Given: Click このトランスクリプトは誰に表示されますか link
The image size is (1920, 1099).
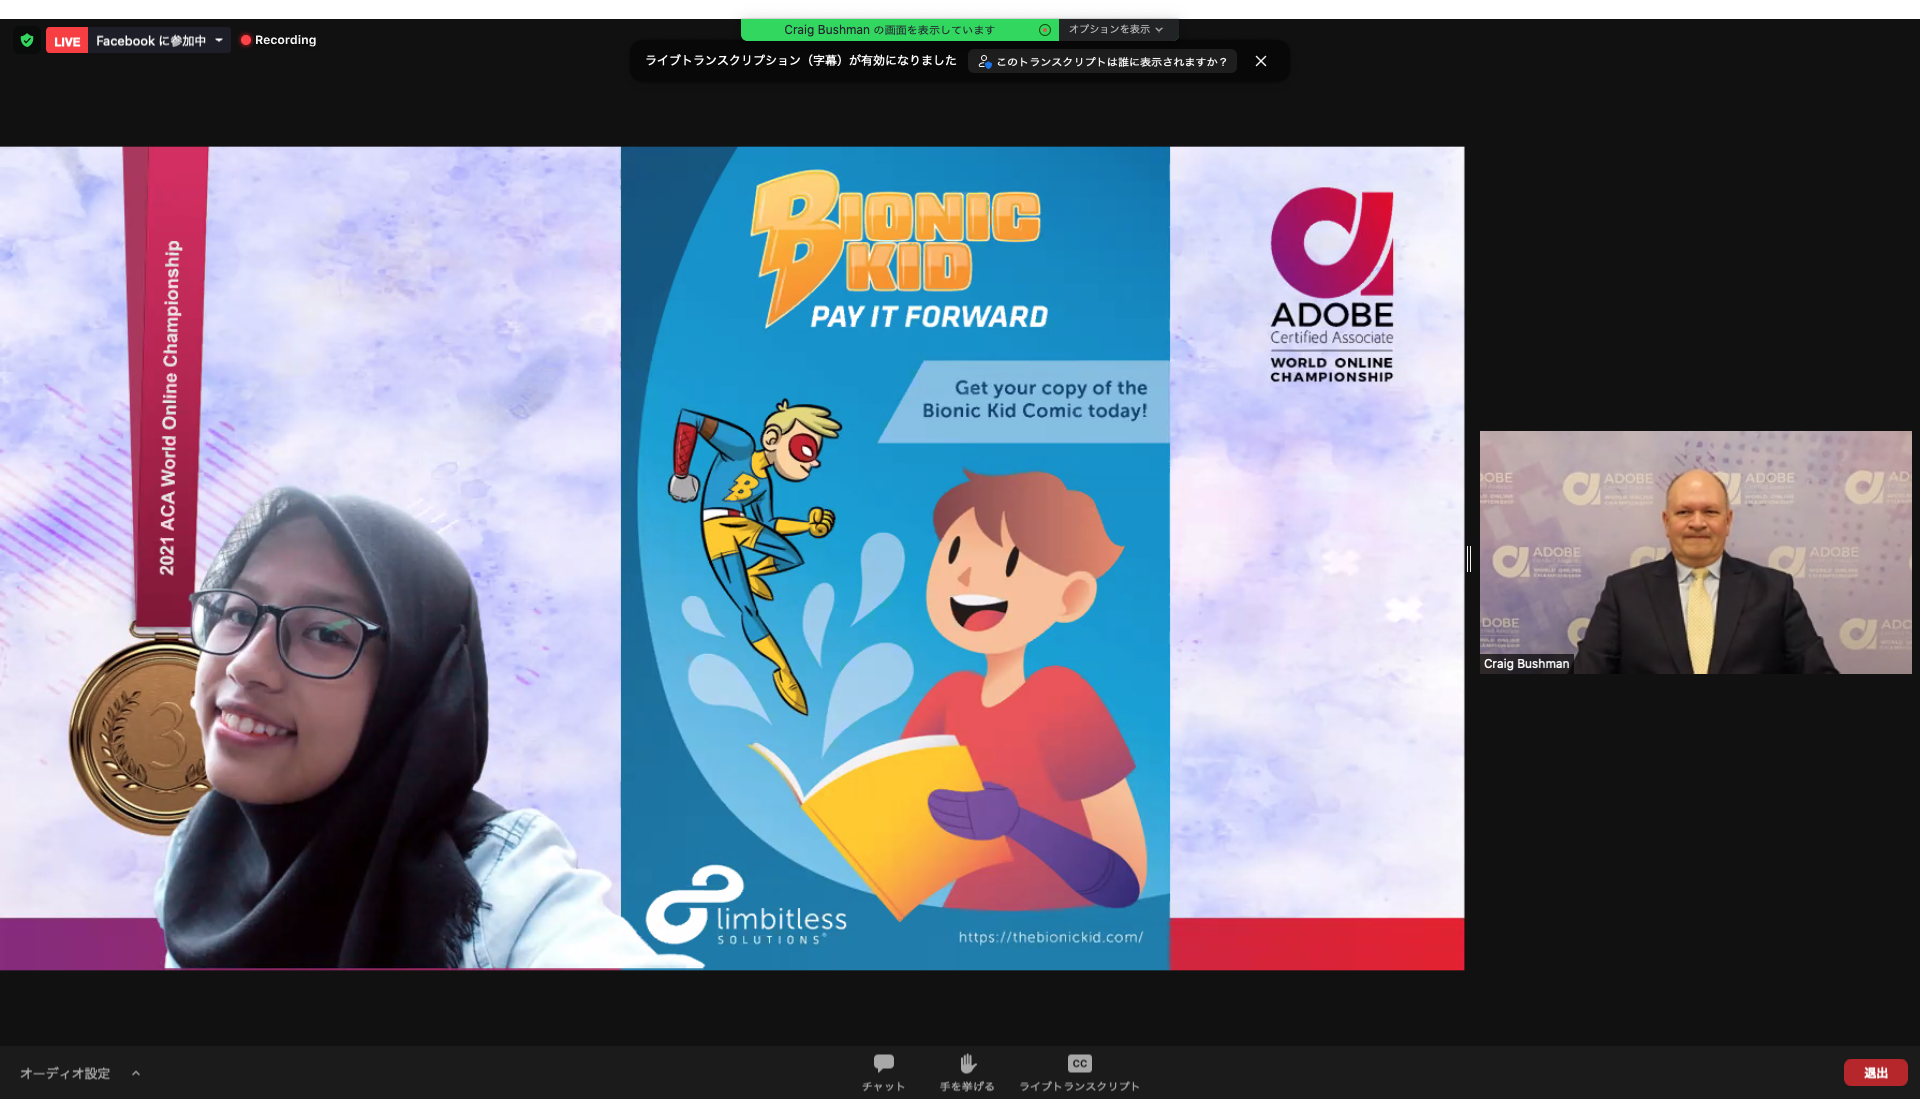Looking at the screenshot, I should (x=1103, y=62).
